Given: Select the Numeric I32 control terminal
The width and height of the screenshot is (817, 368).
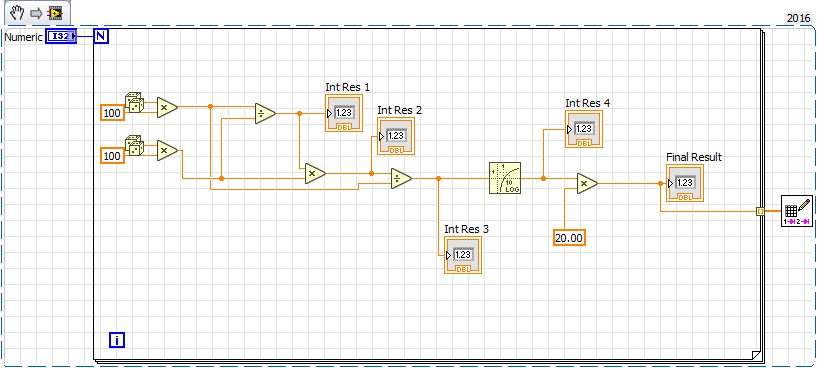Looking at the screenshot, I should point(61,36).
